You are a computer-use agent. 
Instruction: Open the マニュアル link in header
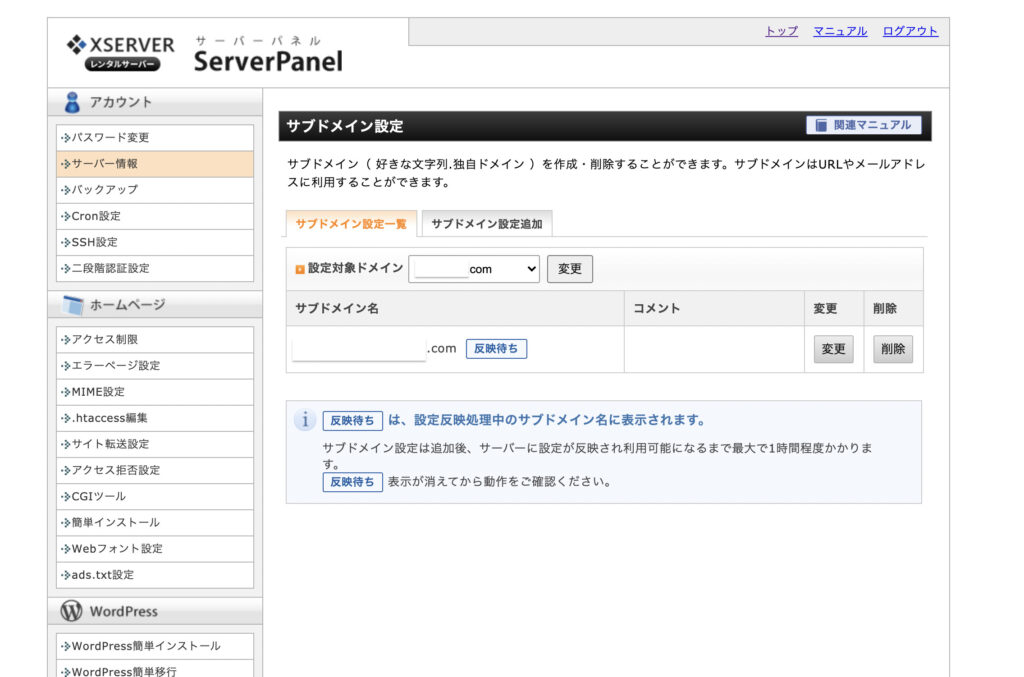(840, 31)
